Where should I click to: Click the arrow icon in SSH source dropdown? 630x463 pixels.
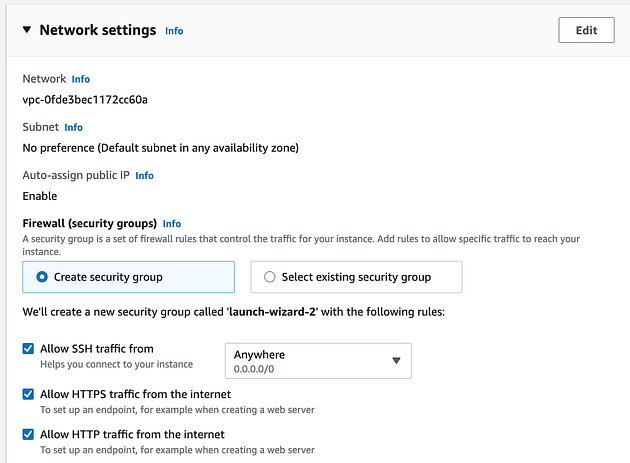[x=396, y=361]
